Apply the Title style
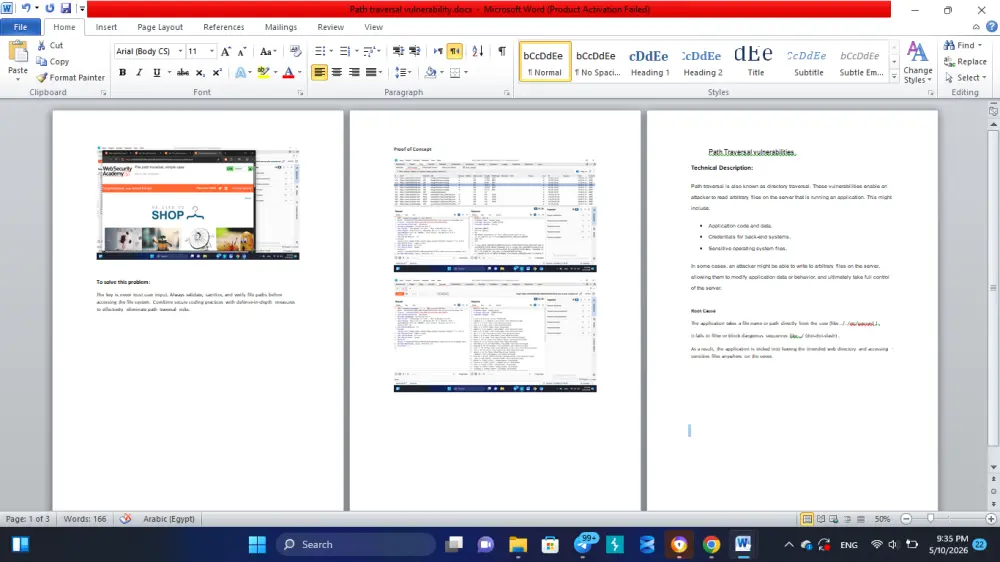The image size is (1000, 562). tap(755, 62)
